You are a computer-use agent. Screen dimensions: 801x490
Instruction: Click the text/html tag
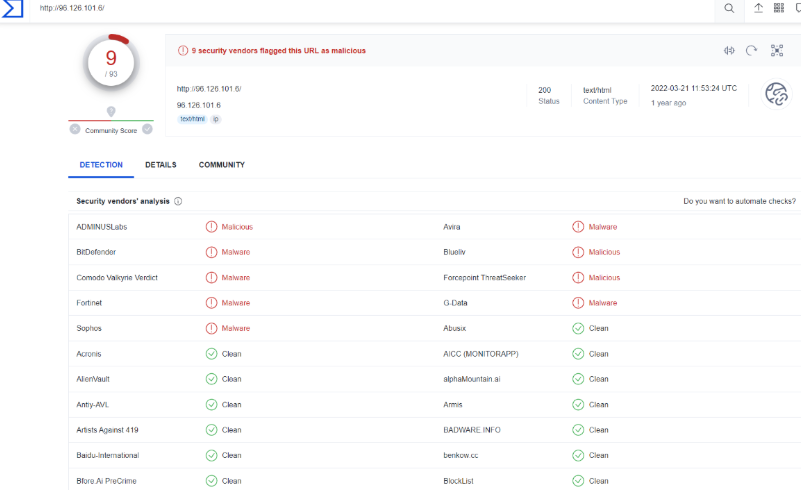(192, 119)
